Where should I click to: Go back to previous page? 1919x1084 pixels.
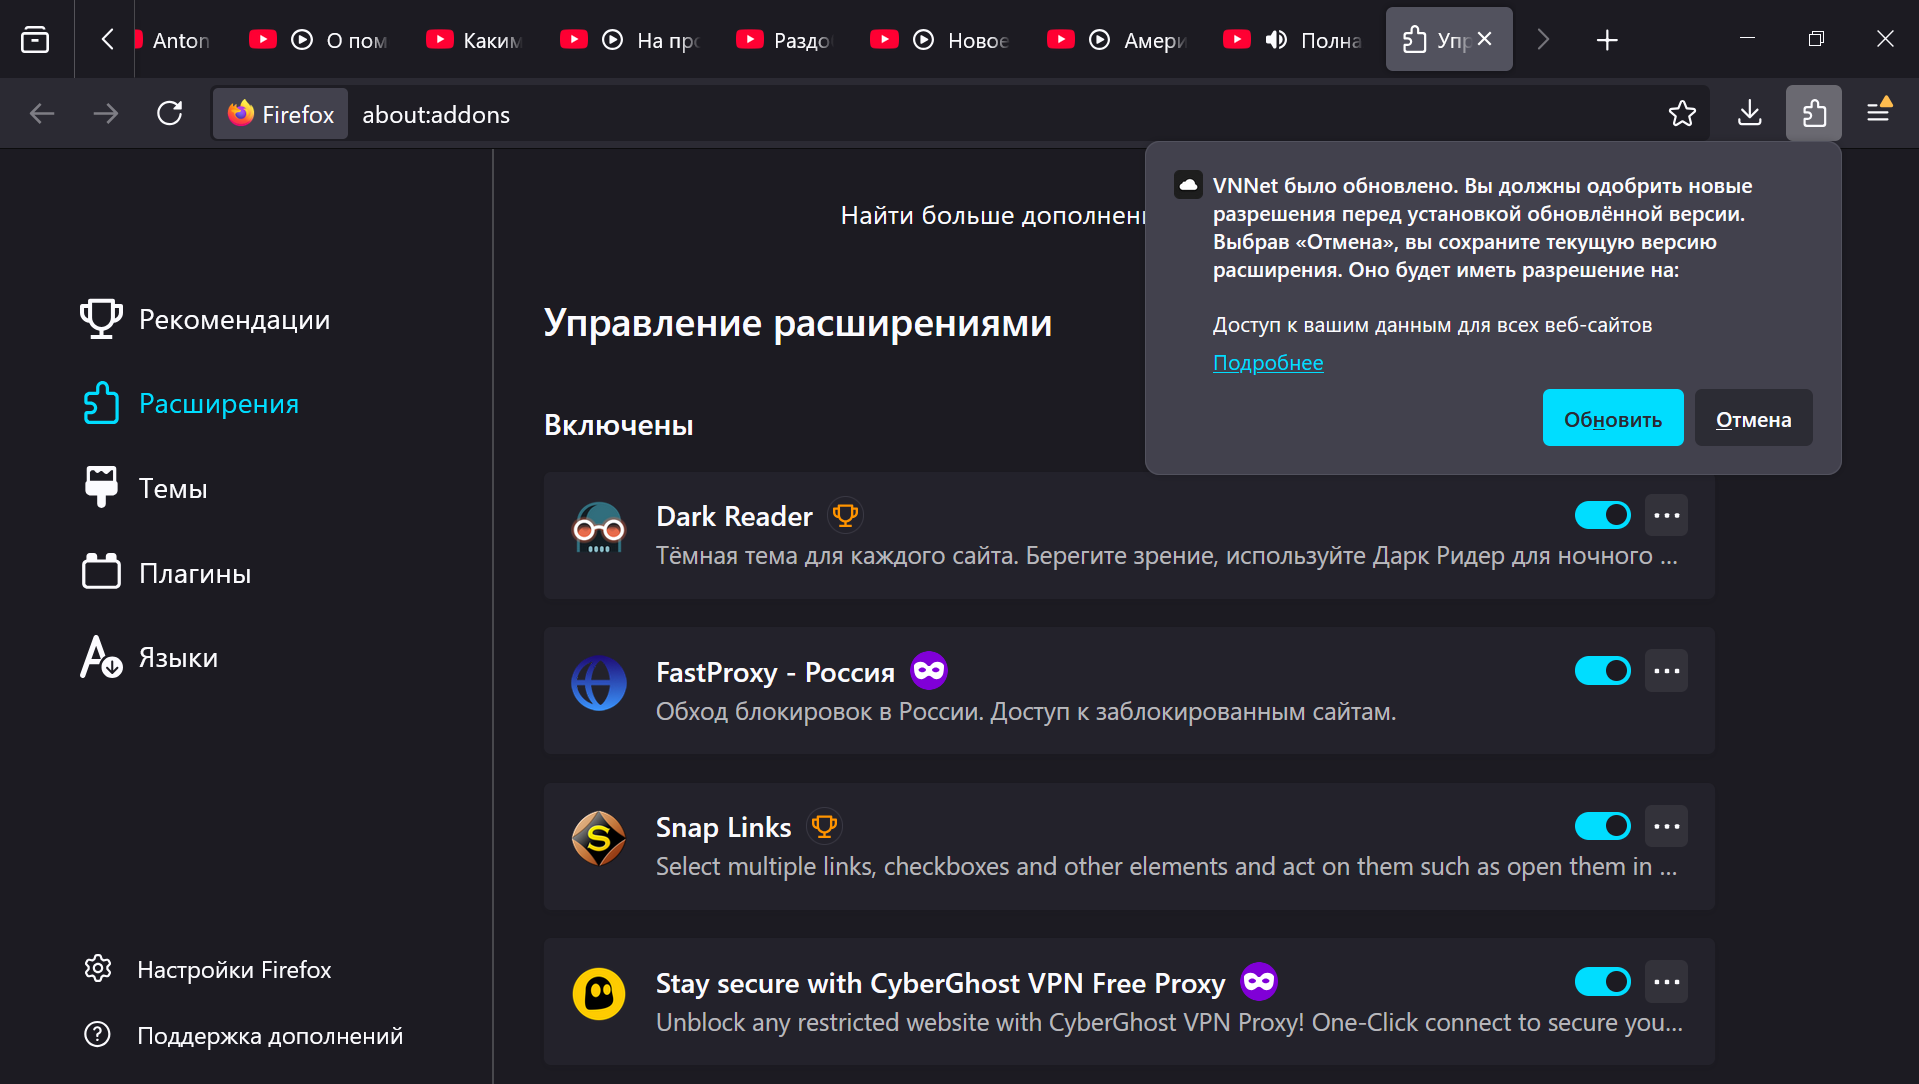coord(42,114)
